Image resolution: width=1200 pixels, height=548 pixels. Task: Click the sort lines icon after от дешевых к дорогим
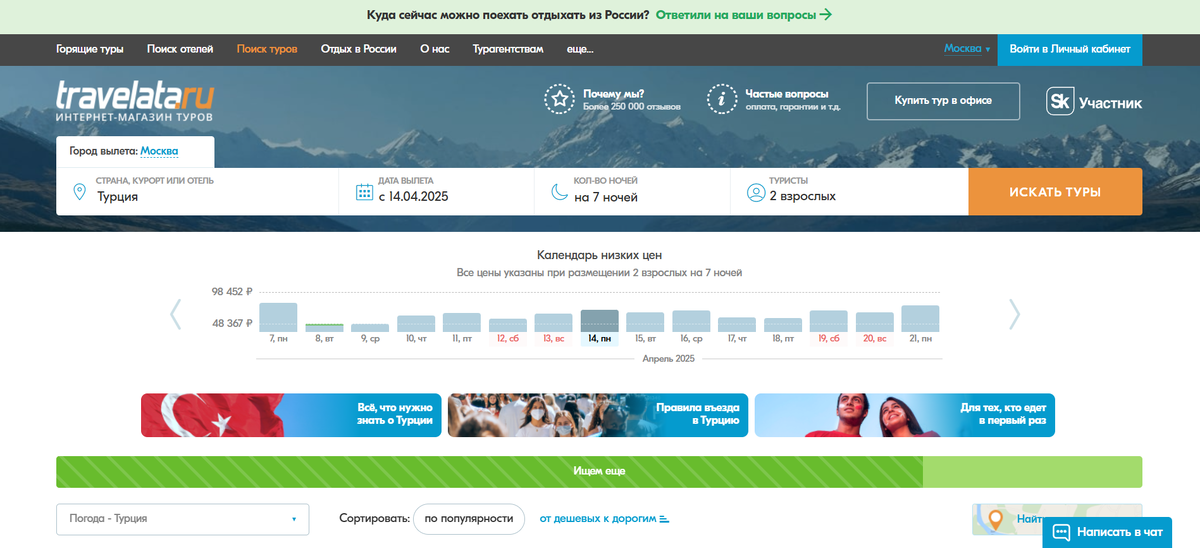(x=665, y=519)
